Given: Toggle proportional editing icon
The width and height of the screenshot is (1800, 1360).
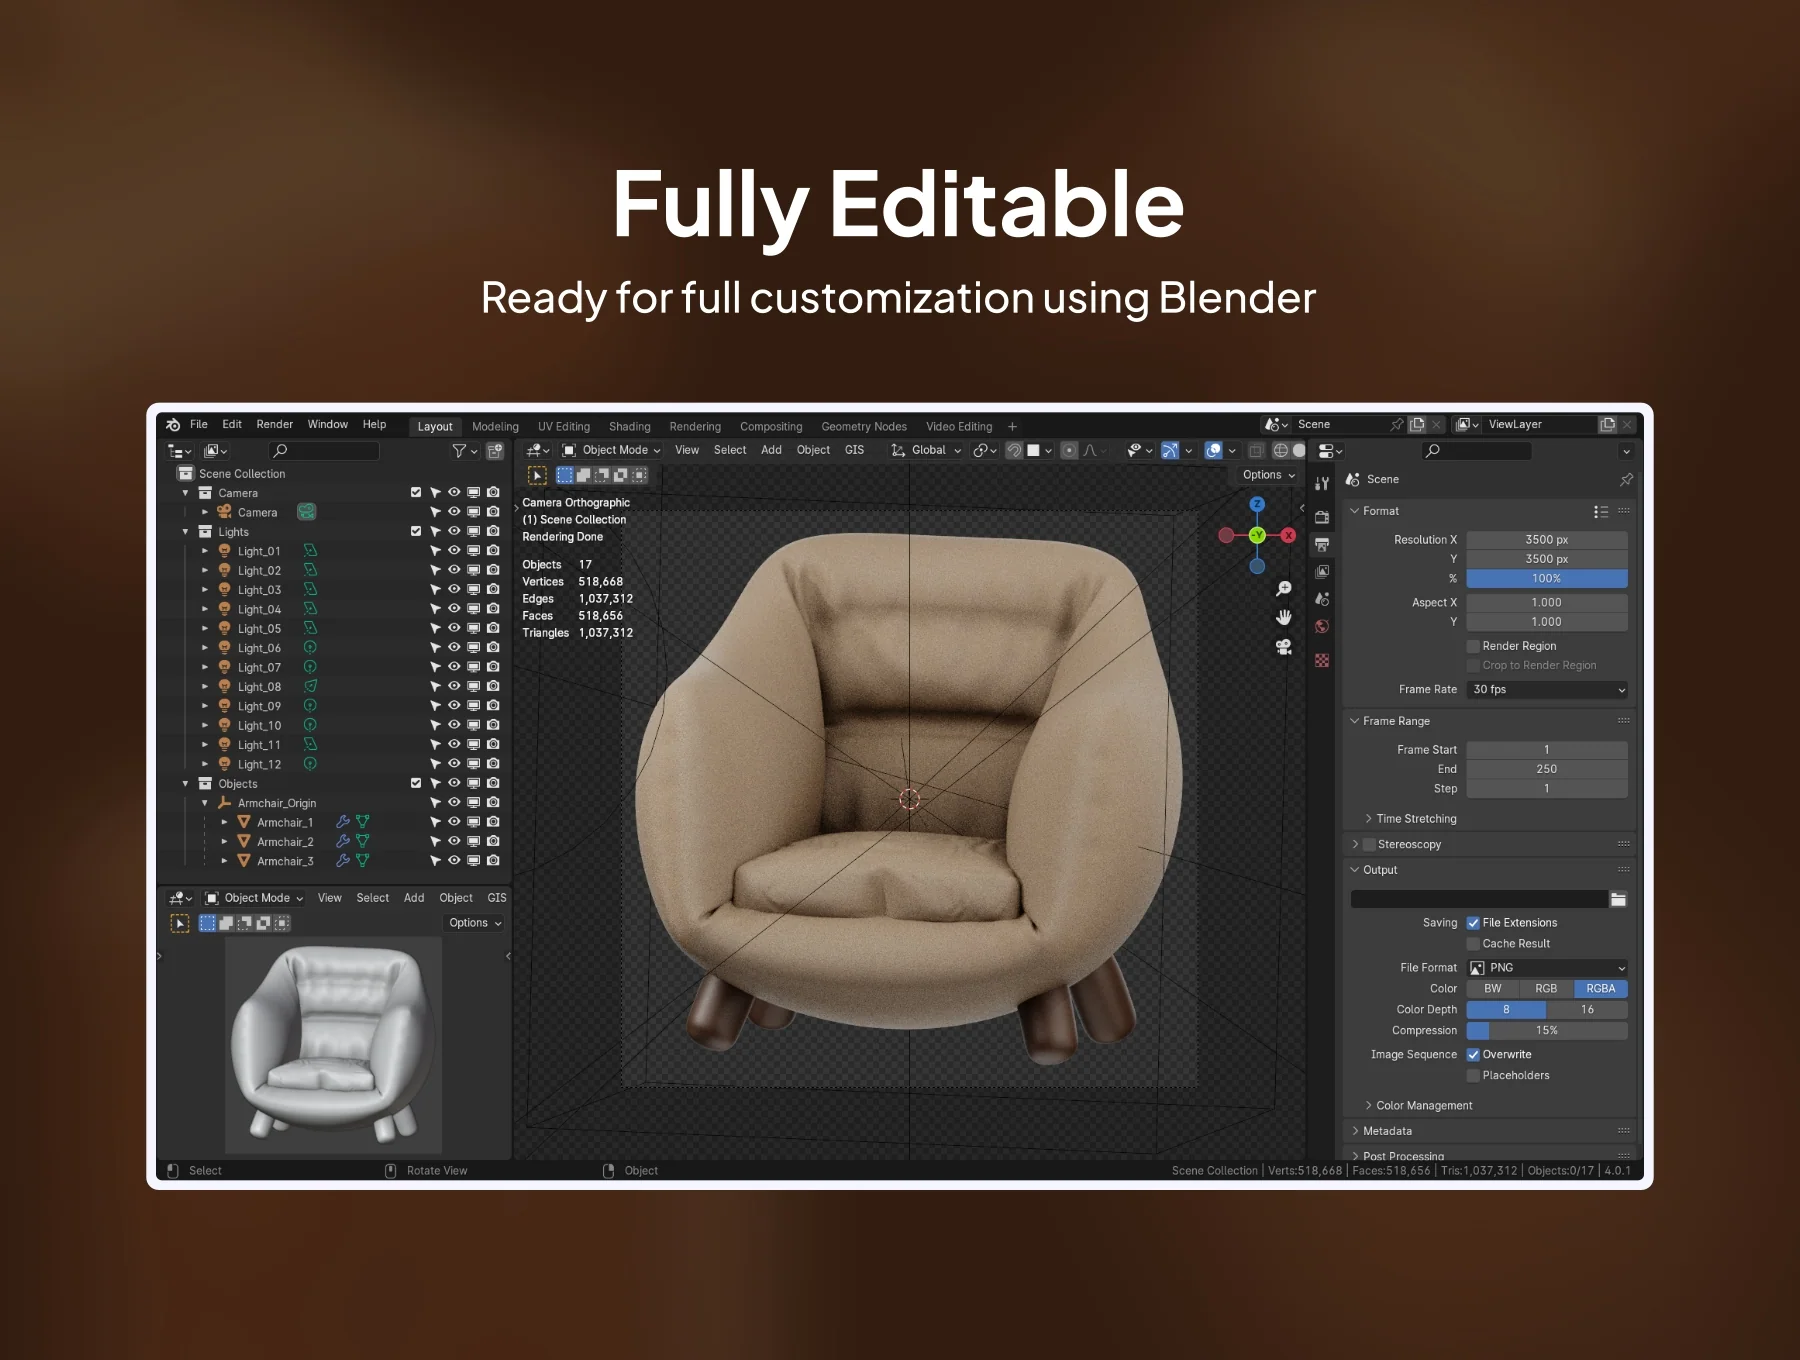Looking at the screenshot, I should coord(1069,451).
